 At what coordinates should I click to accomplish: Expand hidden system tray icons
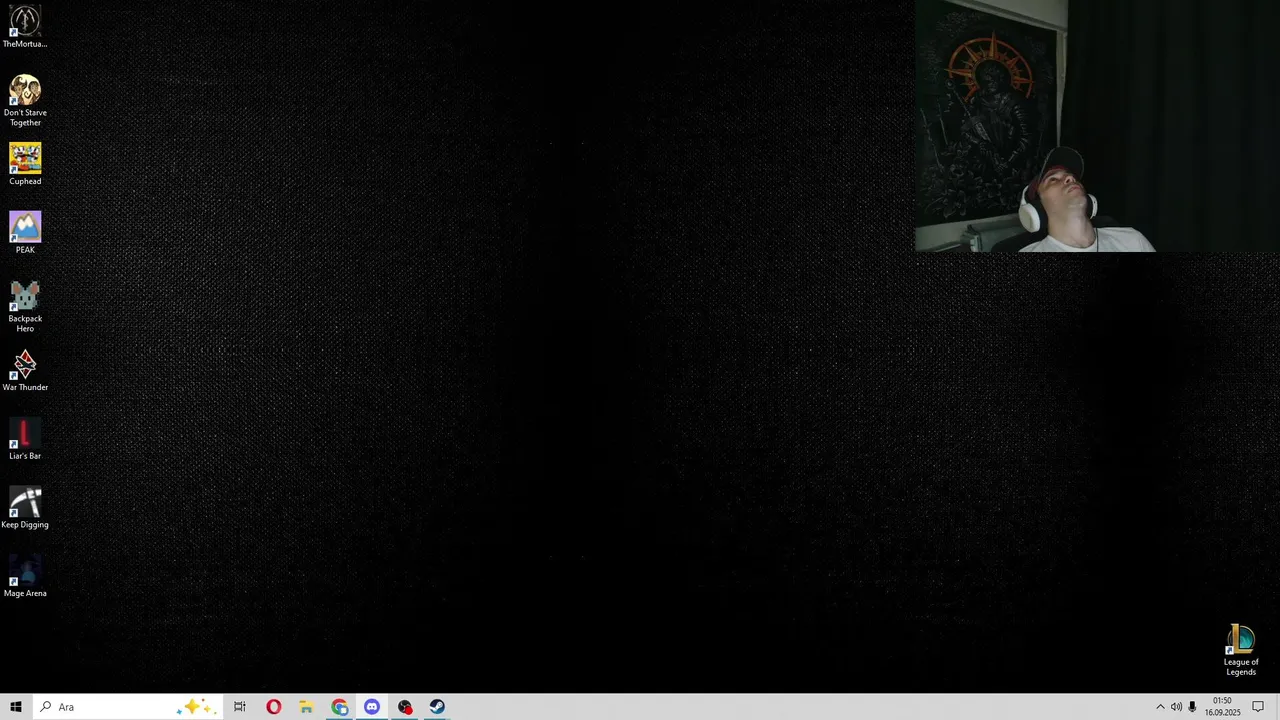[x=1160, y=707]
